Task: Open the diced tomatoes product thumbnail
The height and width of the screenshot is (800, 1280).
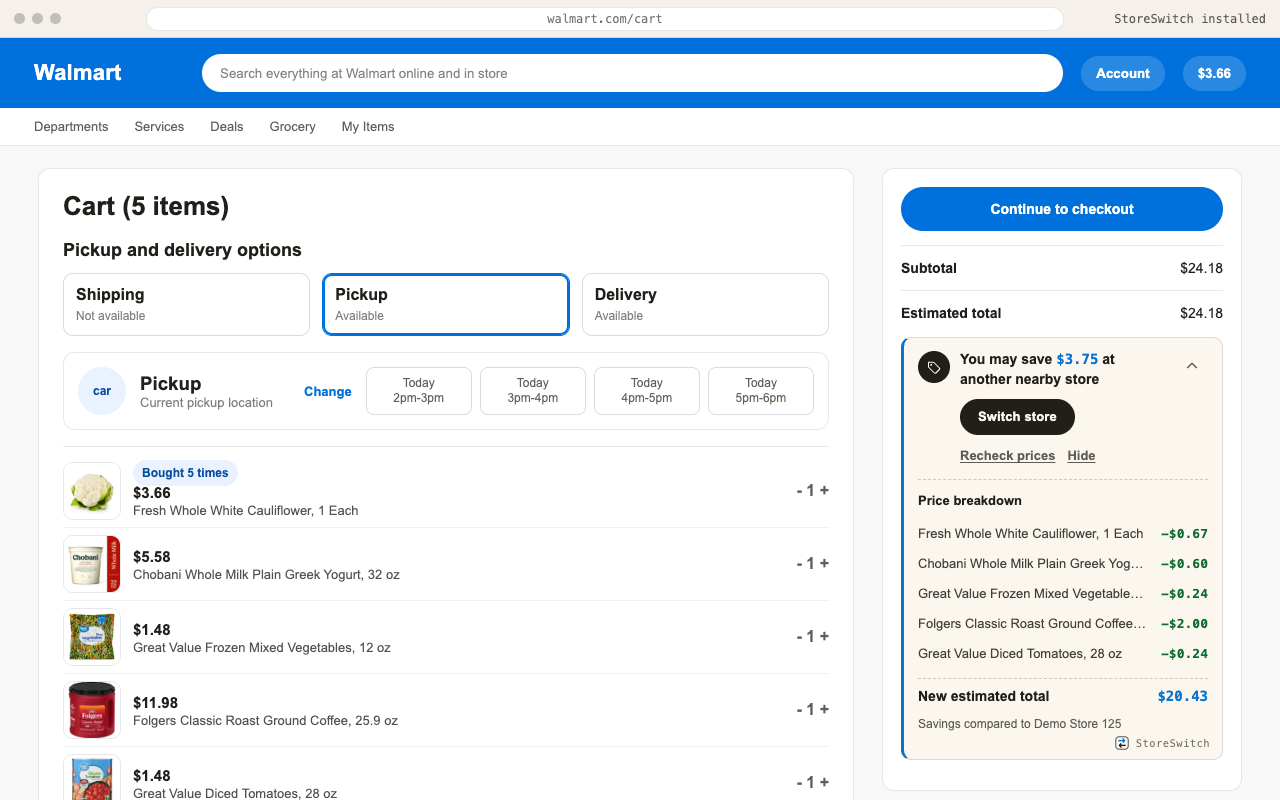Action: (x=92, y=778)
